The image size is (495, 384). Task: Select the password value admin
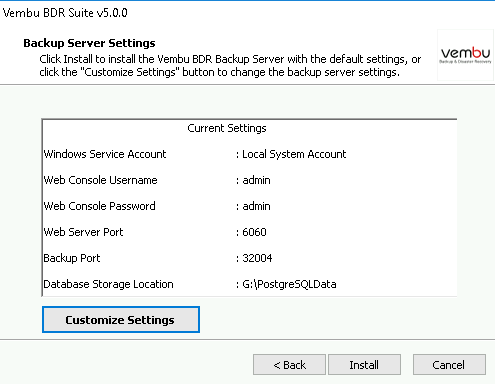point(256,206)
